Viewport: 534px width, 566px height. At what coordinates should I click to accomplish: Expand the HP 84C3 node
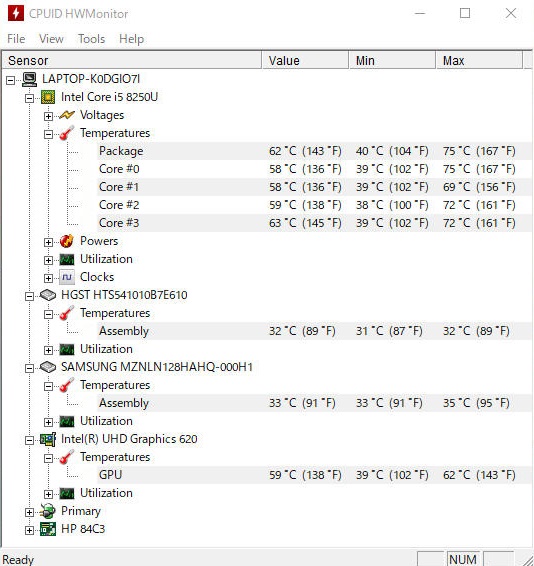click(x=30, y=530)
